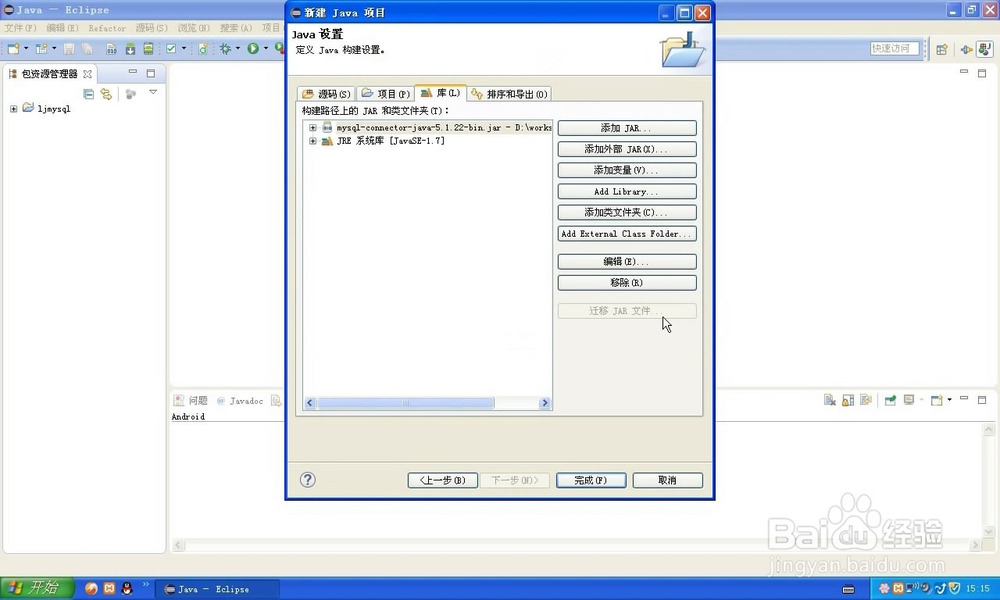
Task: Open the Open Console dropdown arrow
Action: pos(950,400)
